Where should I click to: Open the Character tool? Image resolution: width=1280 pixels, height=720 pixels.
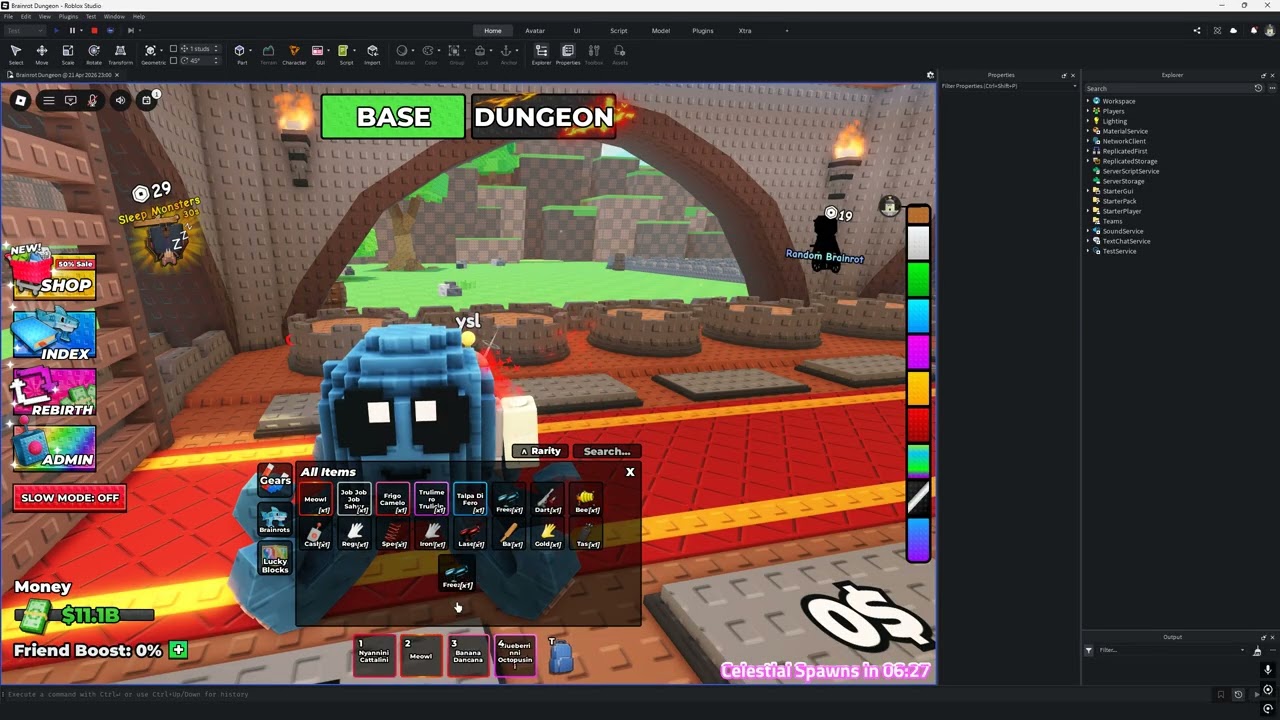click(294, 54)
